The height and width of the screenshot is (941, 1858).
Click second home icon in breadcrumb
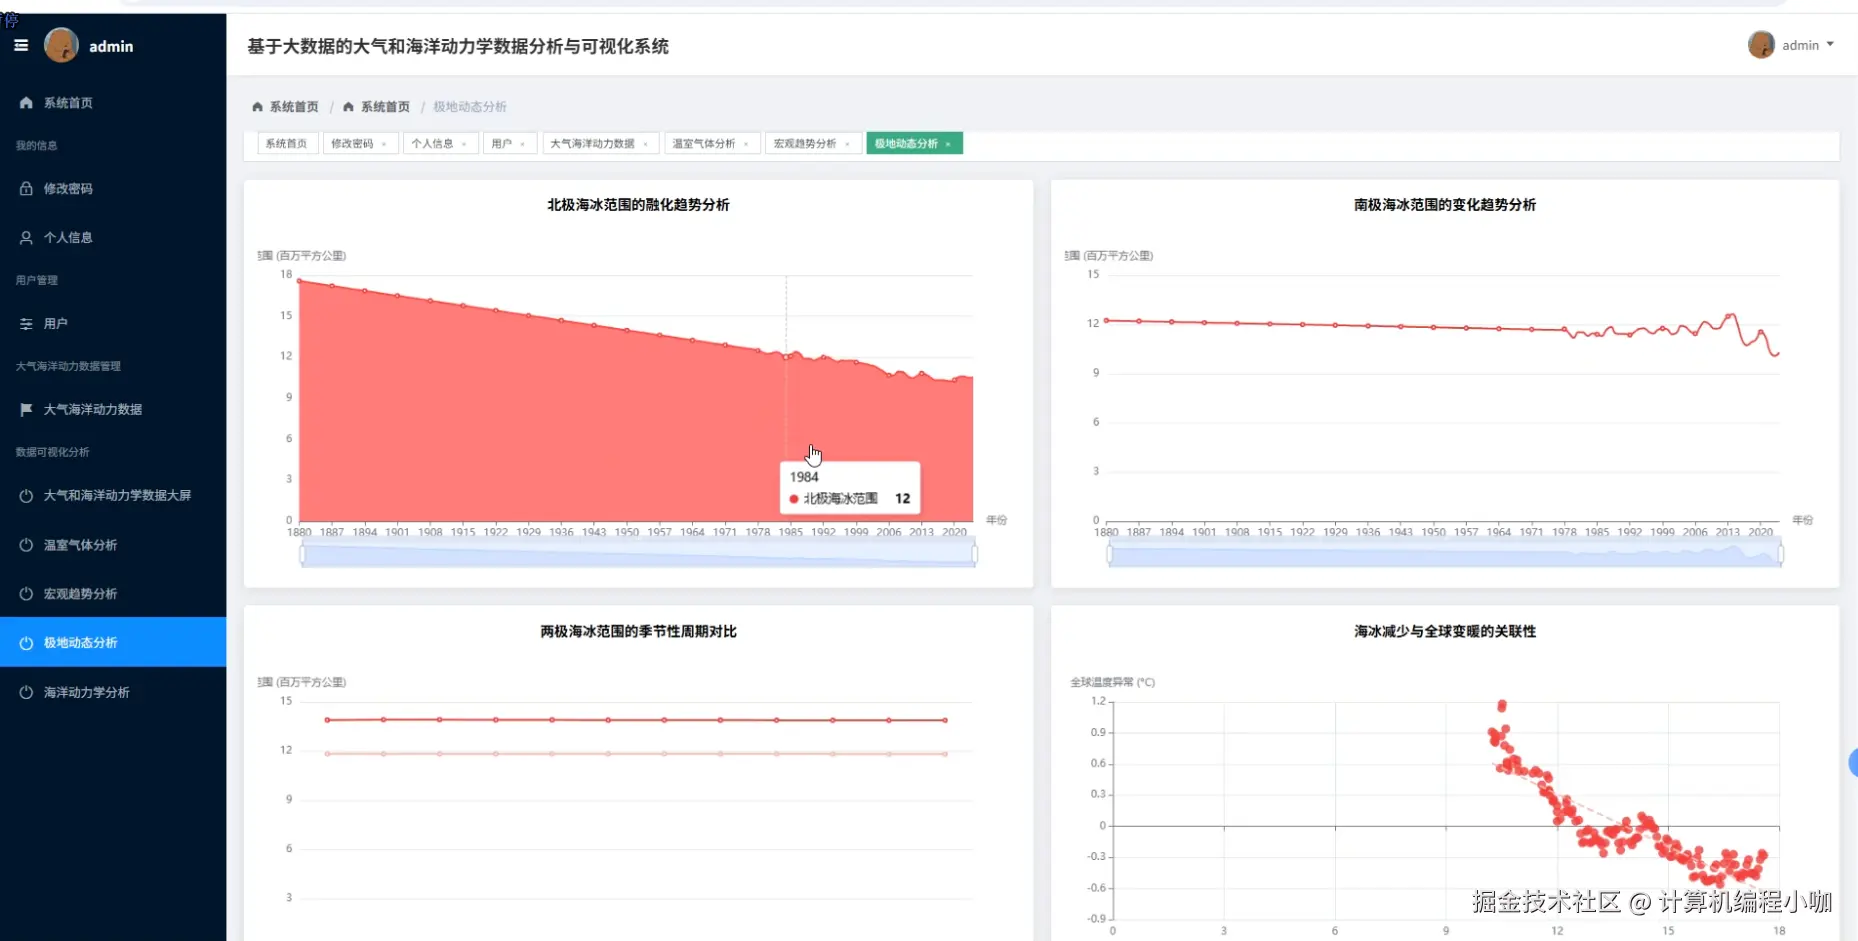click(348, 107)
